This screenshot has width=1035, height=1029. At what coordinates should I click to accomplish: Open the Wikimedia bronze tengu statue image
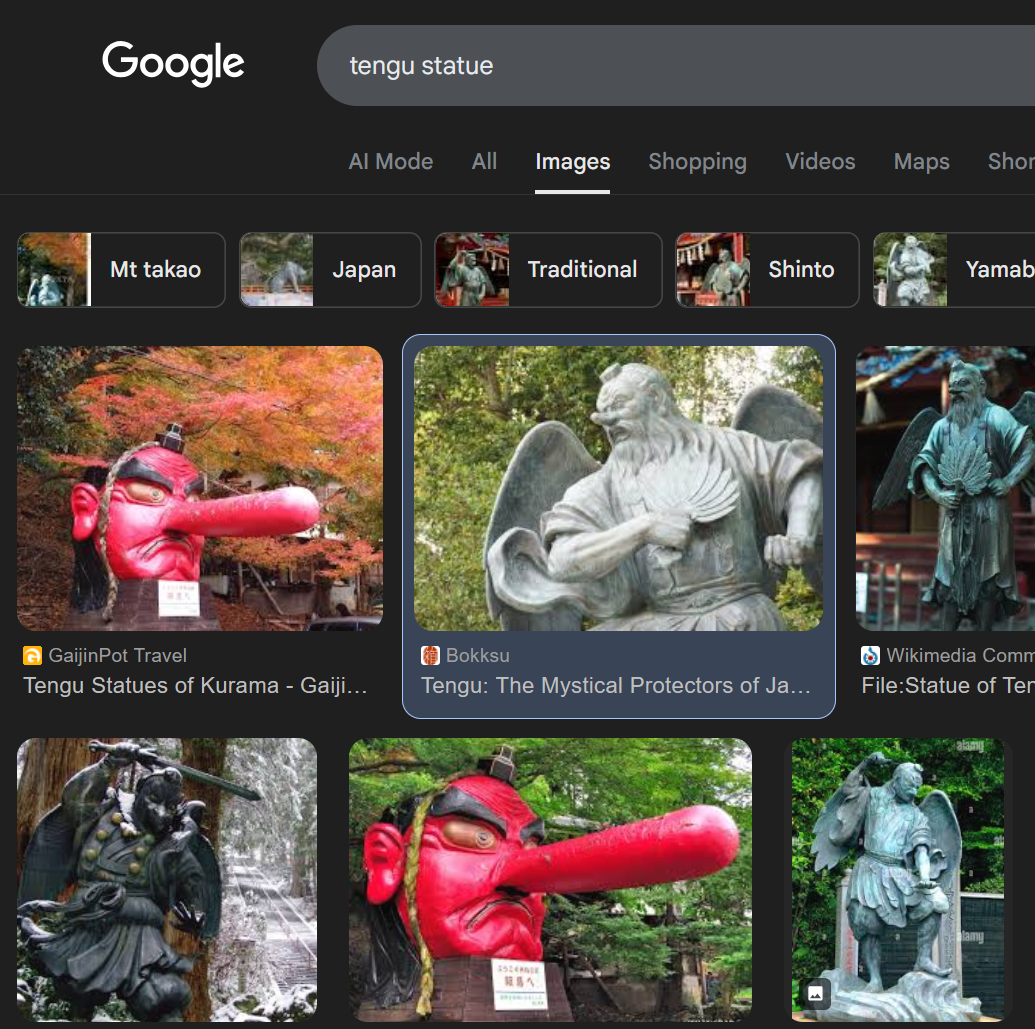point(945,488)
